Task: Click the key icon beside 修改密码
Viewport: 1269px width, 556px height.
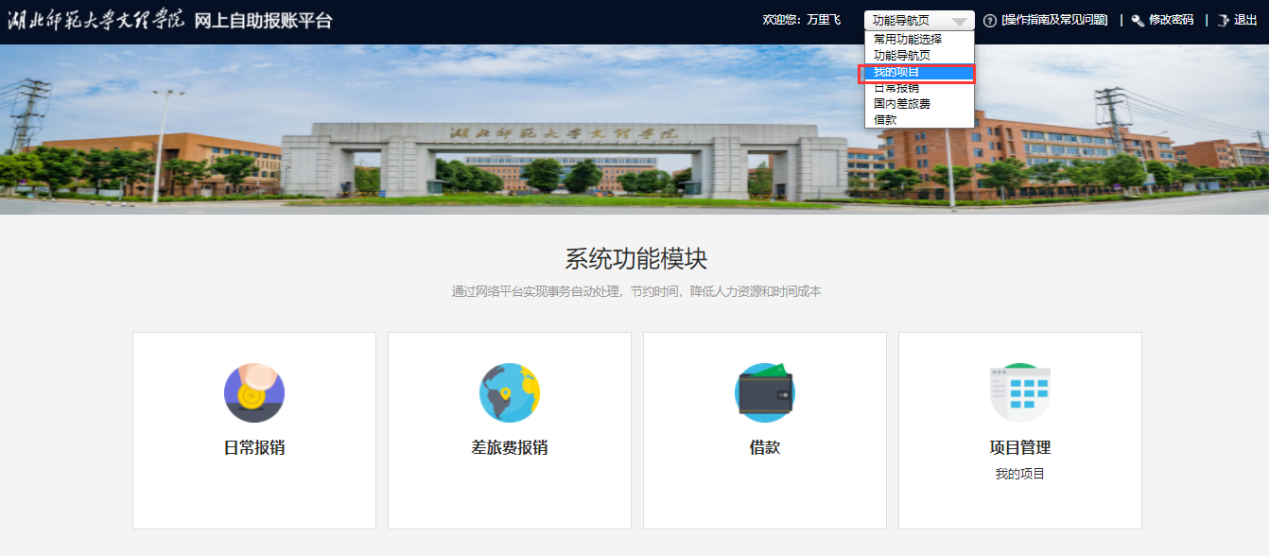Action: (x=1137, y=20)
